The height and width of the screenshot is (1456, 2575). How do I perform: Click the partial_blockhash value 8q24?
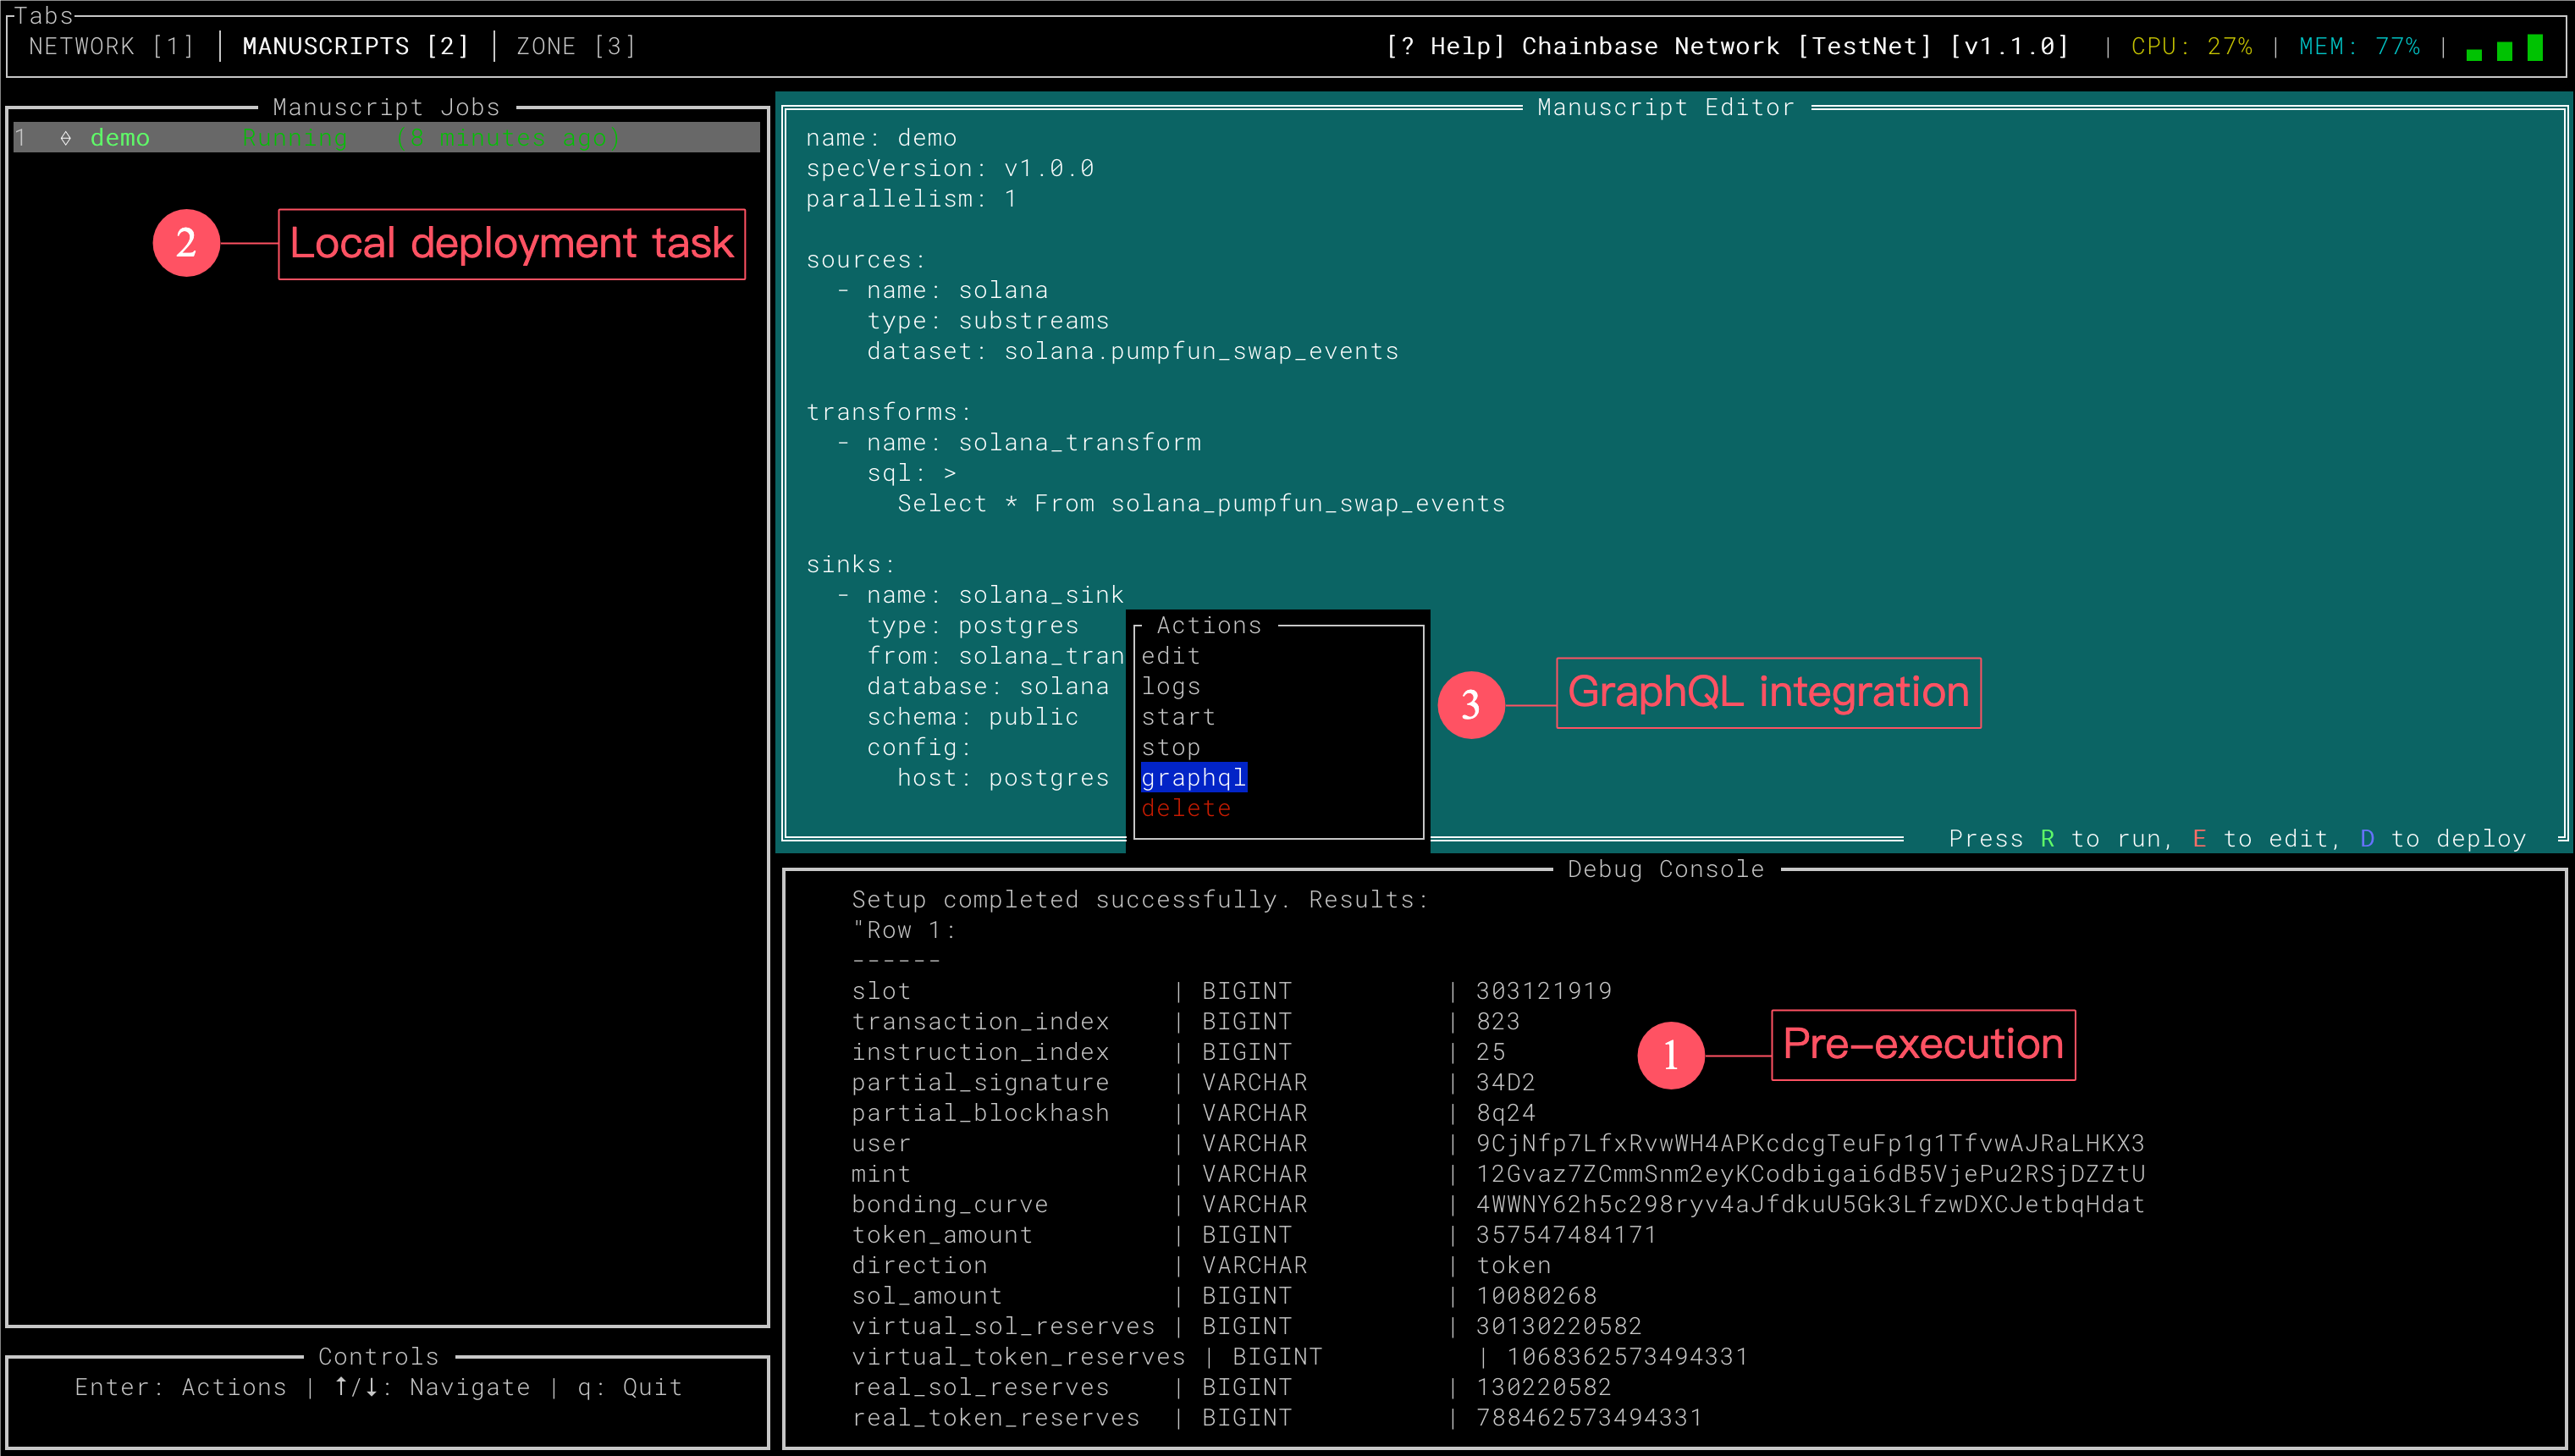pos(1505,1114)
